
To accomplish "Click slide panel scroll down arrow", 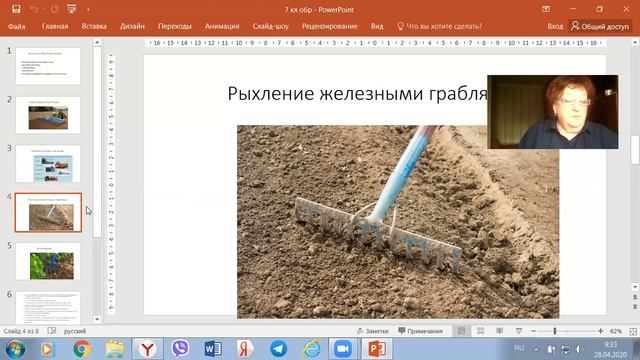I will coord(97,320).
